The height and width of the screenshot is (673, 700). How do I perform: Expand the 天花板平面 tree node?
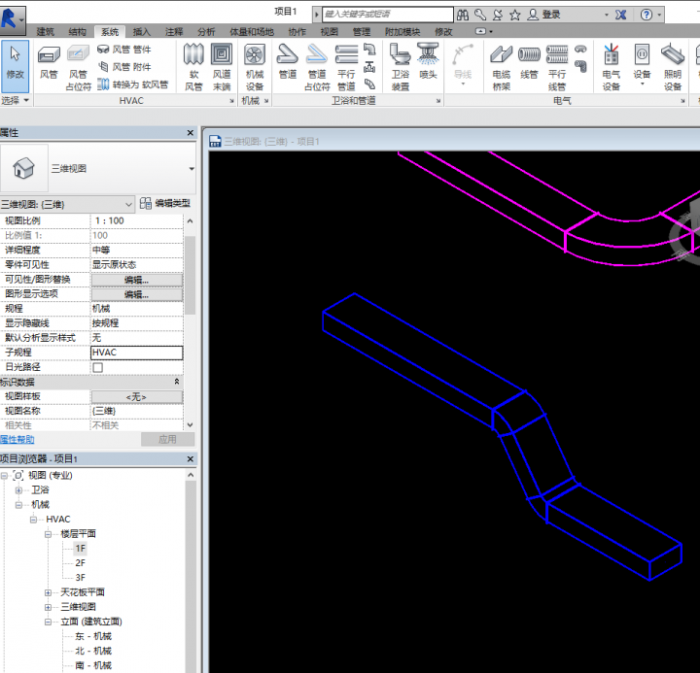click(x=49, y=593)
